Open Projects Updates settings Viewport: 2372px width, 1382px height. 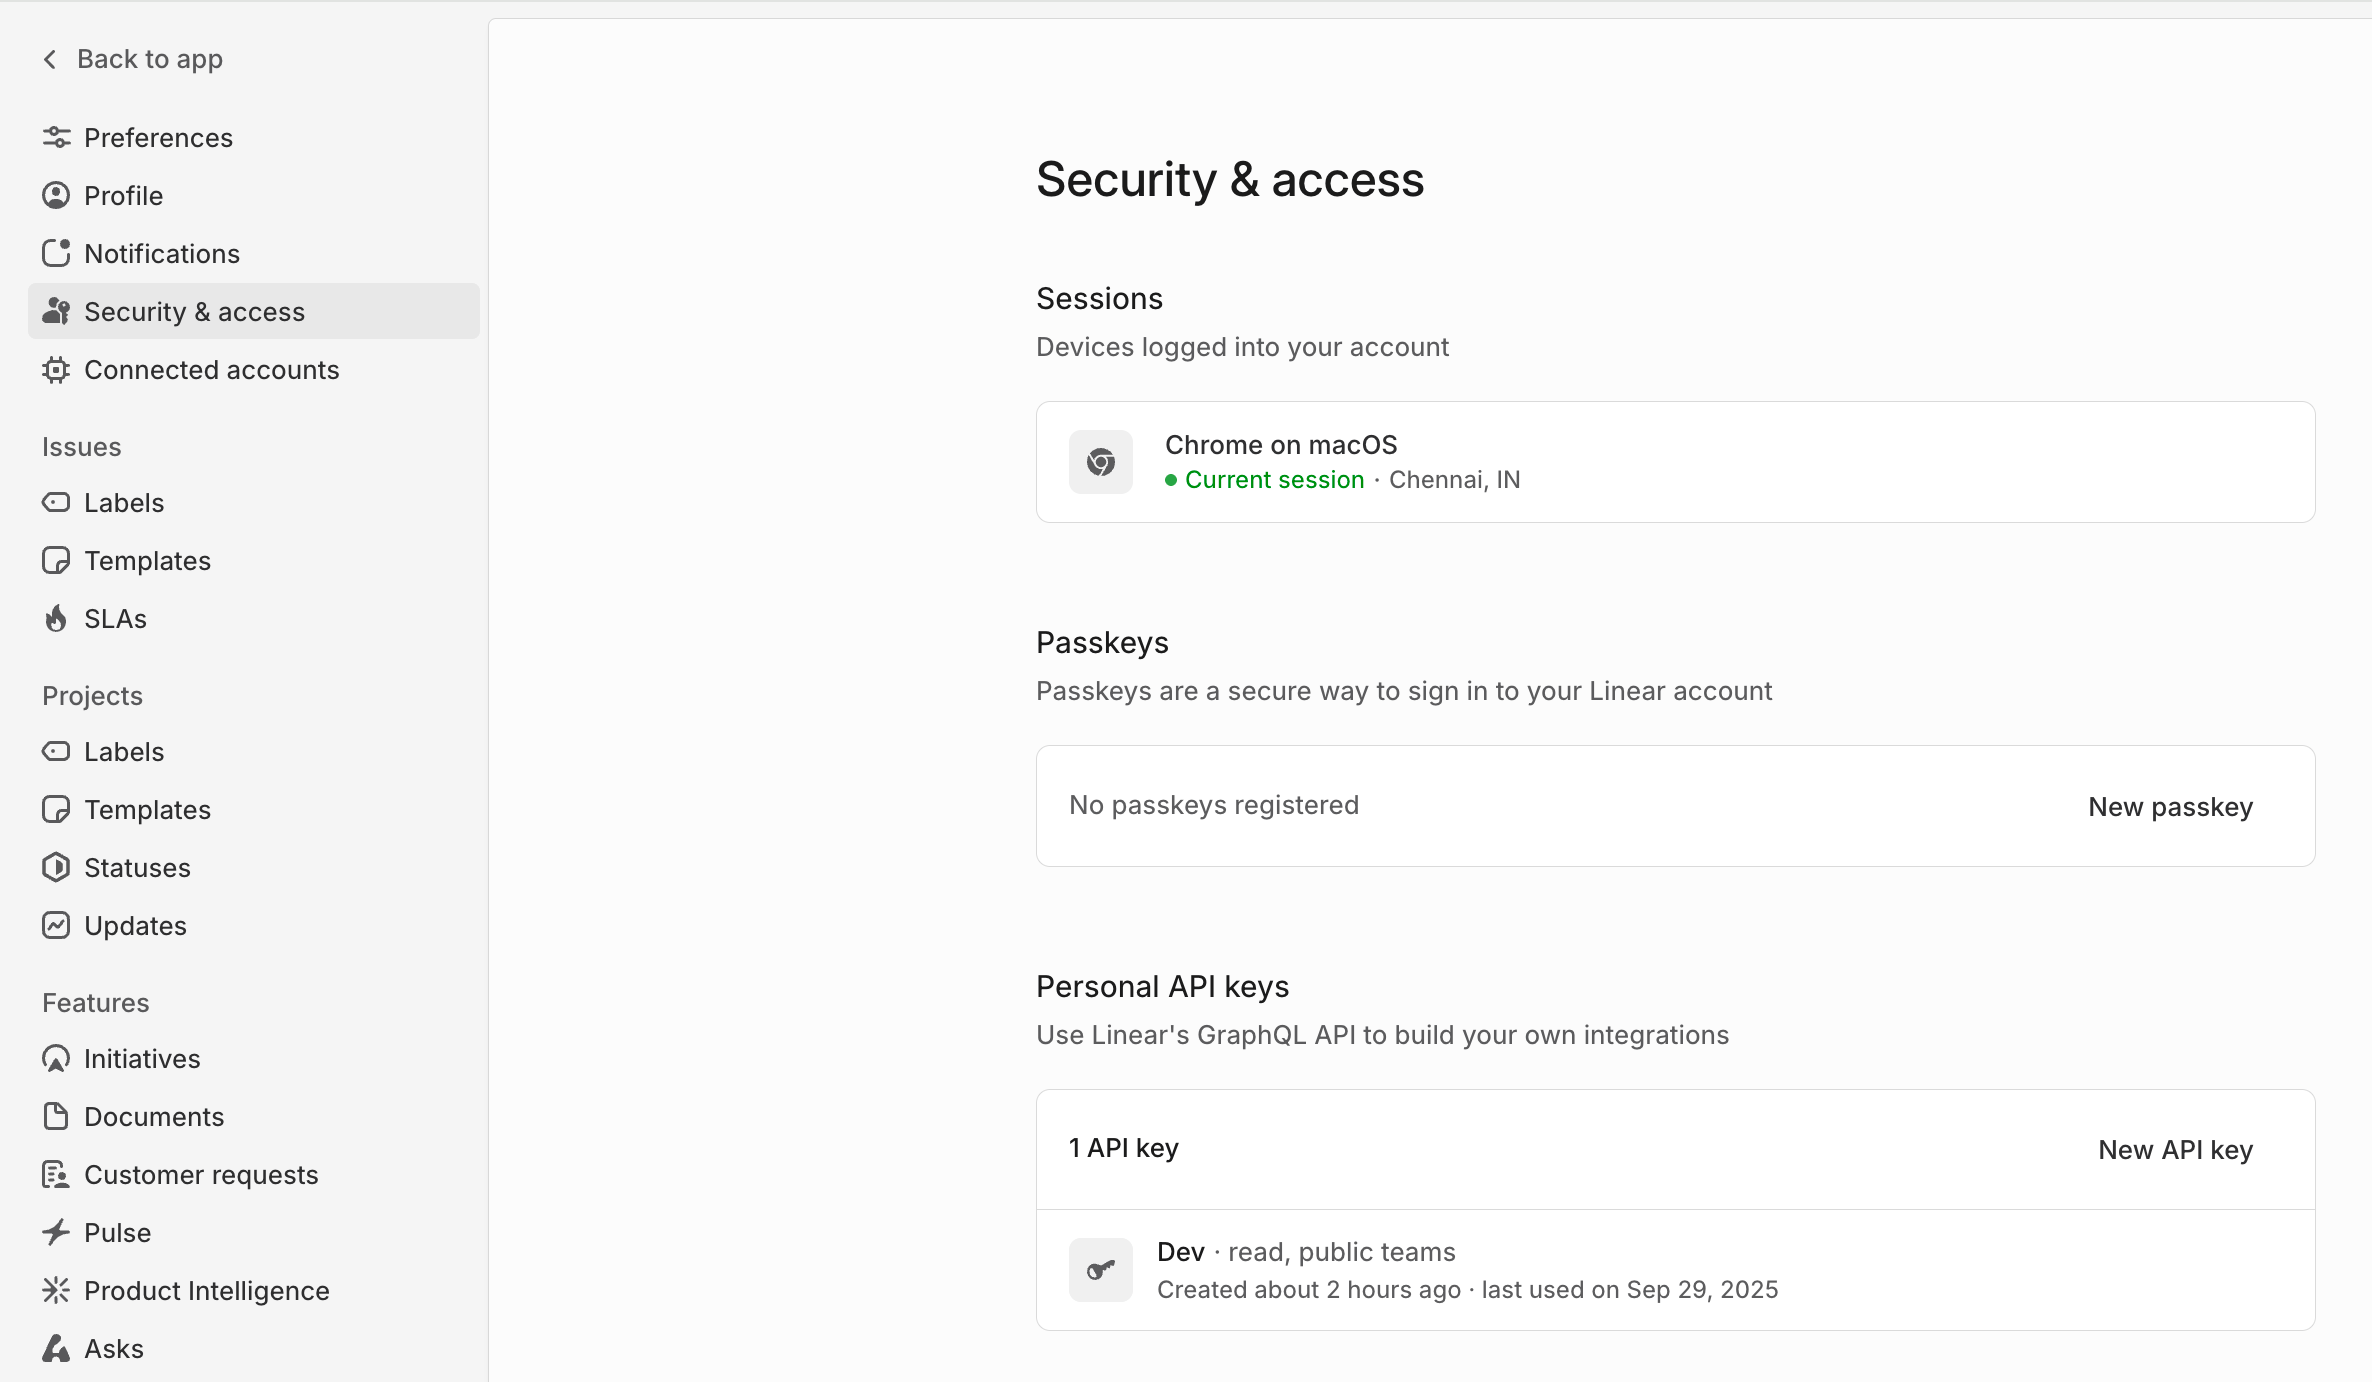tap(135, 926)
